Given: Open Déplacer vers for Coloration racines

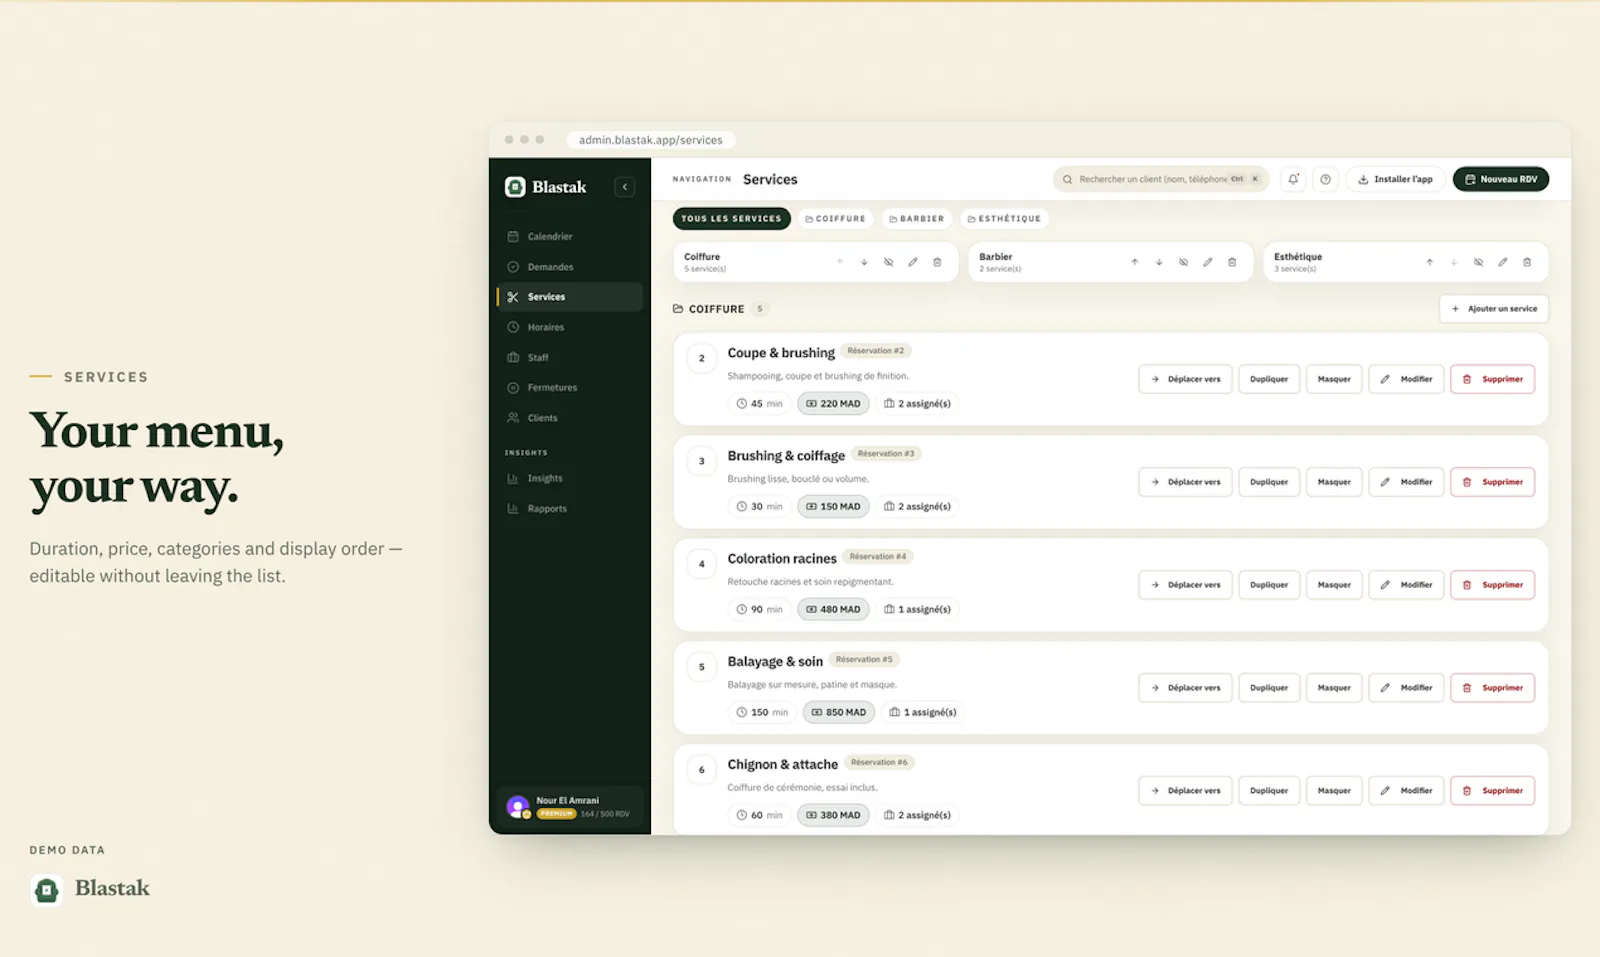Looking at the screenshot, I should [1185, 585].
